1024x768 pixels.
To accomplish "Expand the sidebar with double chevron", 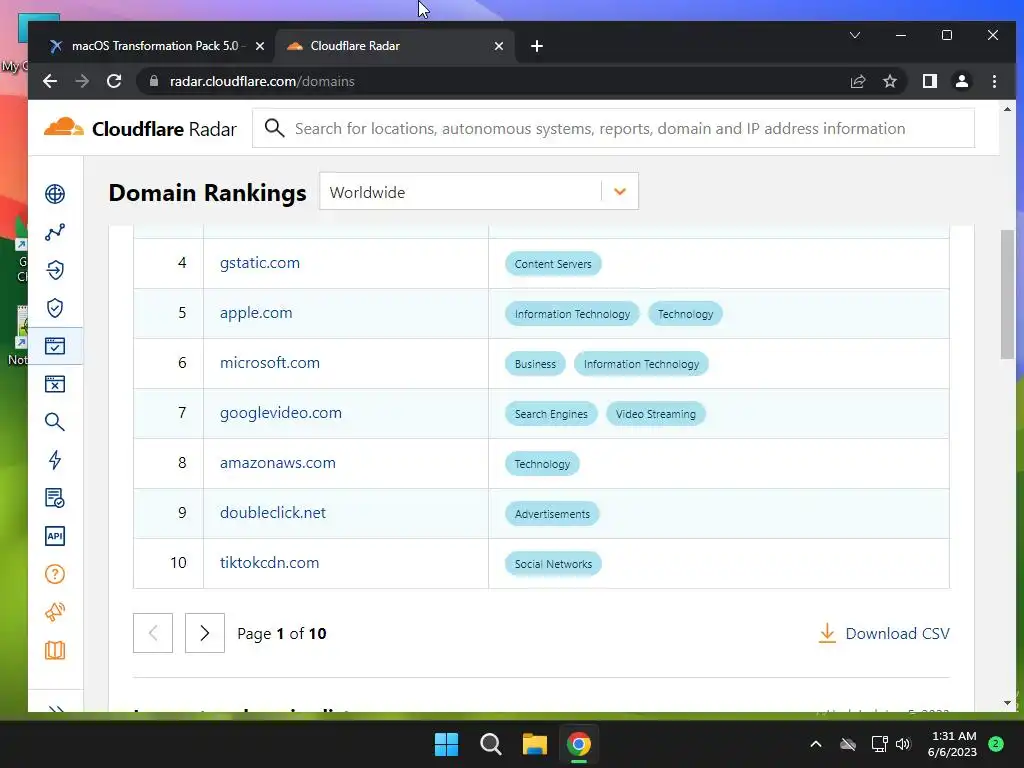I will coord(56,708).
